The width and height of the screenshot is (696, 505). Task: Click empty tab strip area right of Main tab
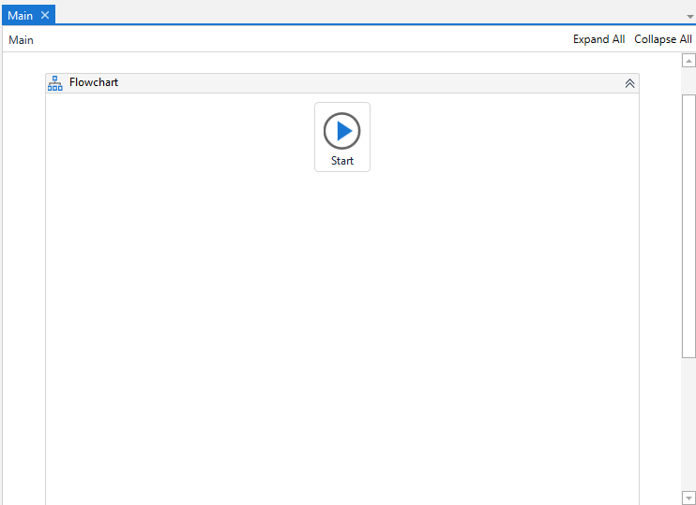(x=350, y=13)
